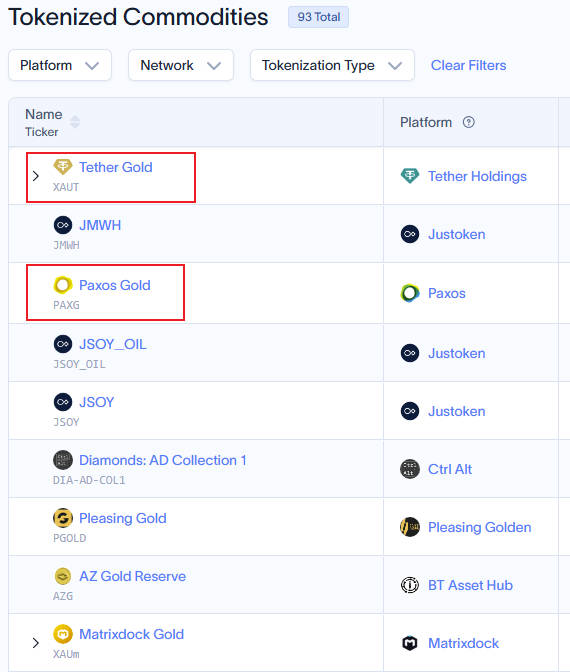This screenshot has width=570, height=672.
Task: Click the Clear Filters link
Action: [x=468, y=65]
